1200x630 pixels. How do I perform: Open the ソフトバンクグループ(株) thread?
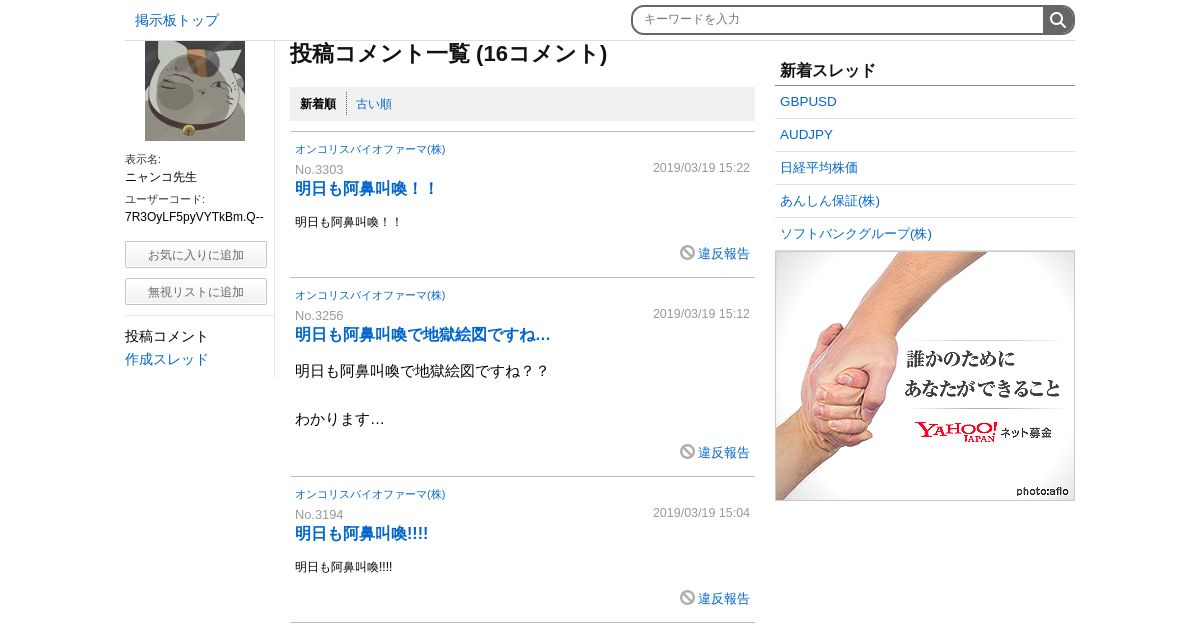pos(856,234)
